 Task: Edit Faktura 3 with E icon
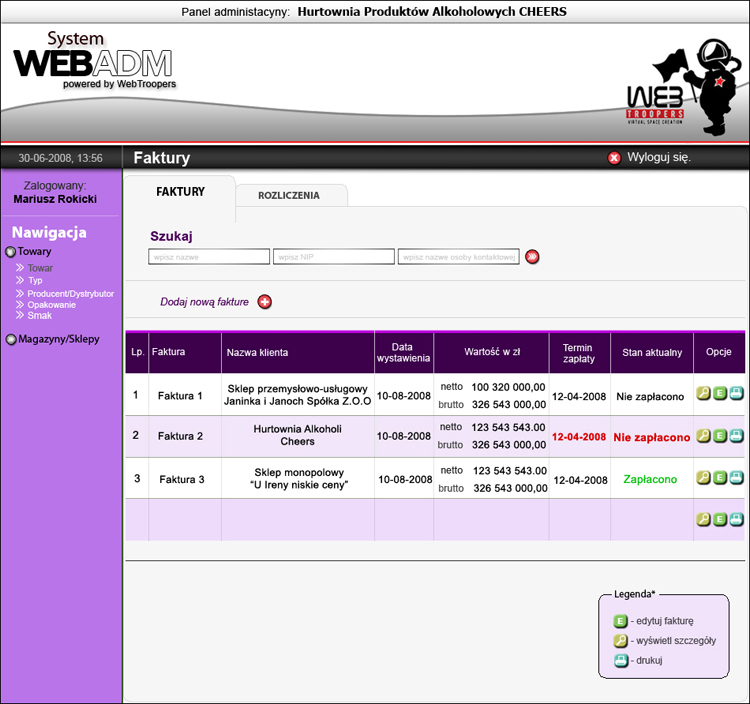(x=719, y=478)
